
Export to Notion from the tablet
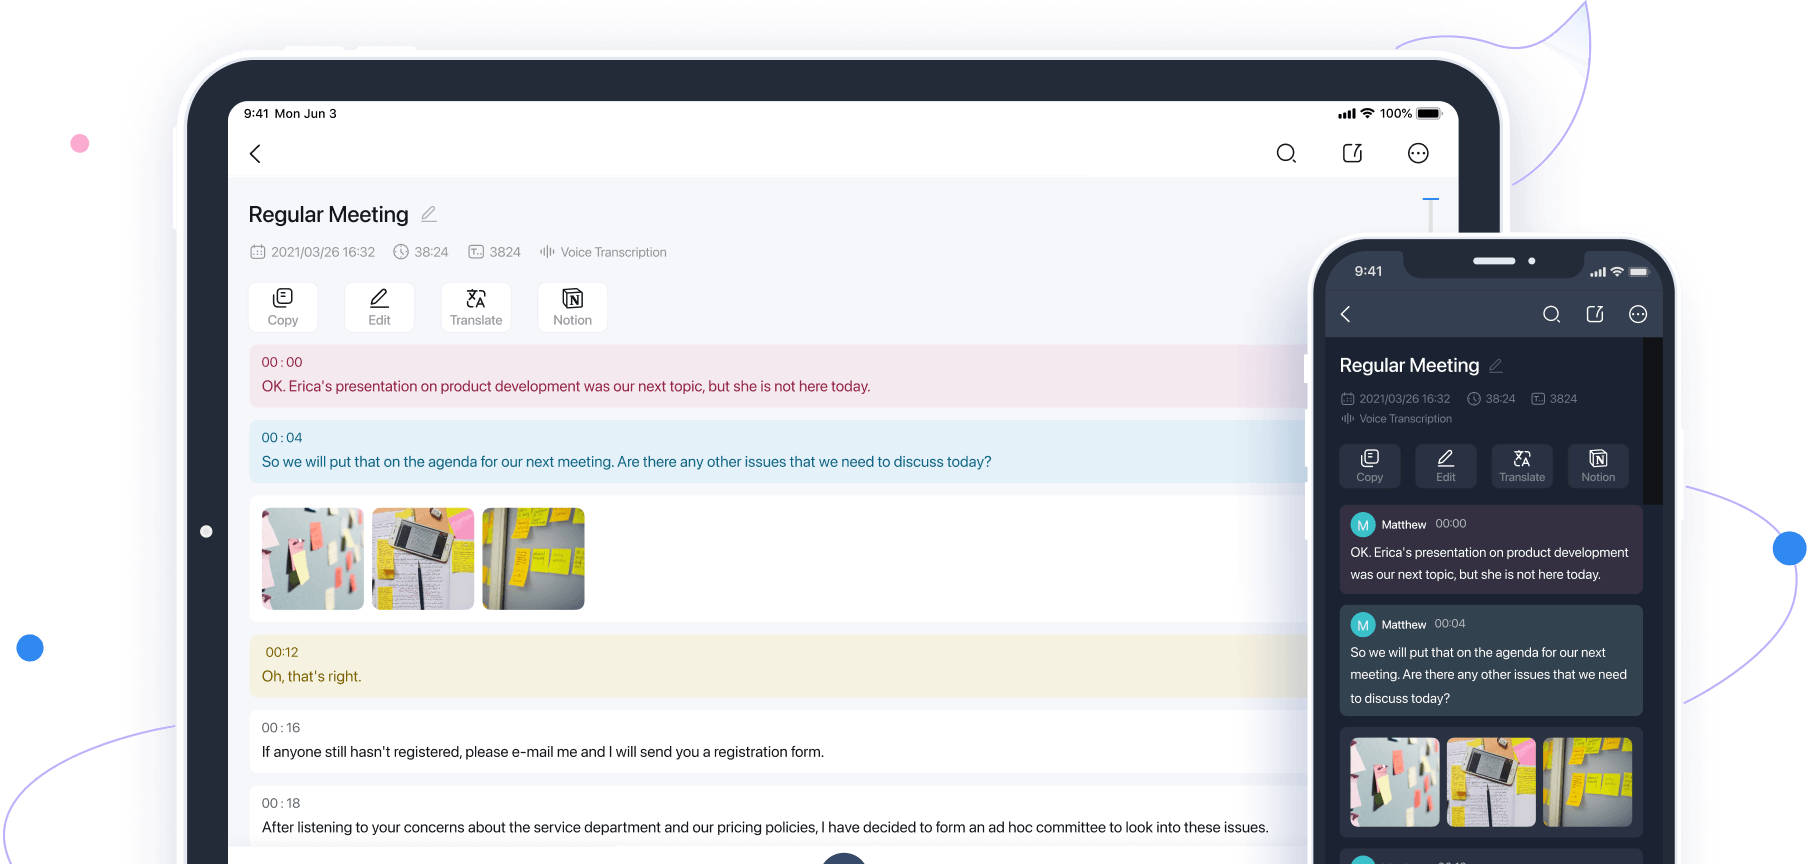(572, 307)
